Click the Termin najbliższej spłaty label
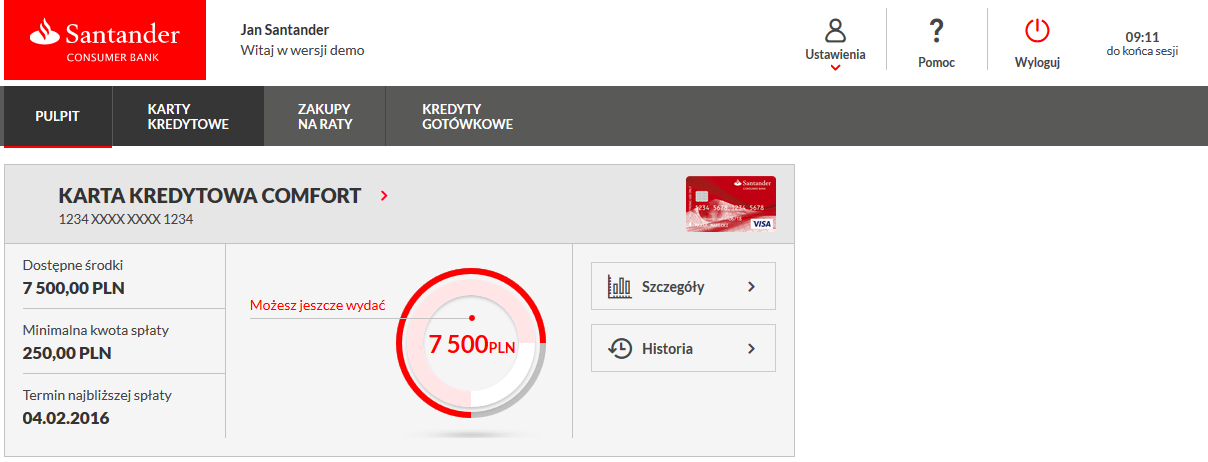The width and height of the screenshot is (1208, 462). tap(97, 395)
